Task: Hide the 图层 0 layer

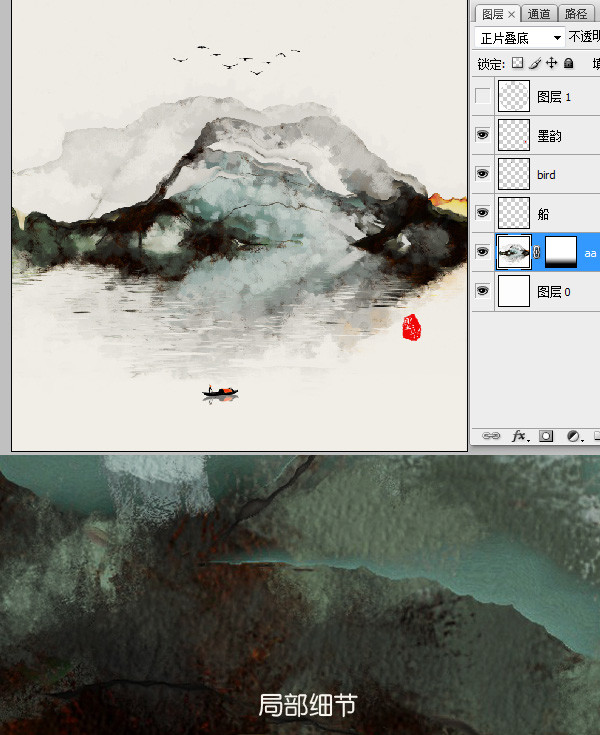Action: (482, 291)
